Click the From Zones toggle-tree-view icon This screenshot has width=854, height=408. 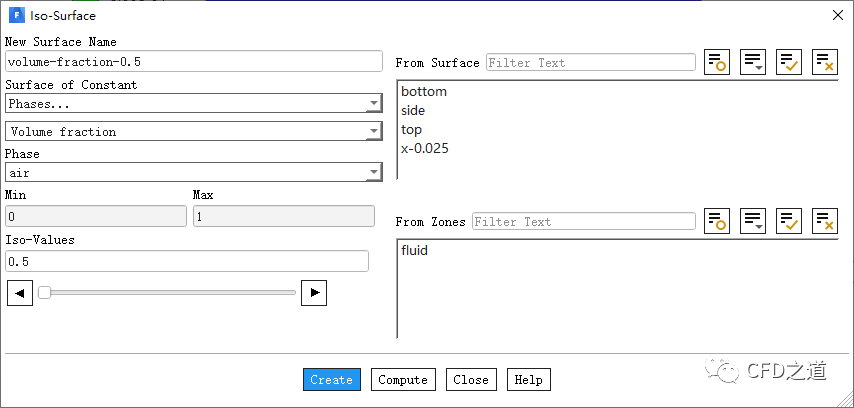[x=717, y=221]
